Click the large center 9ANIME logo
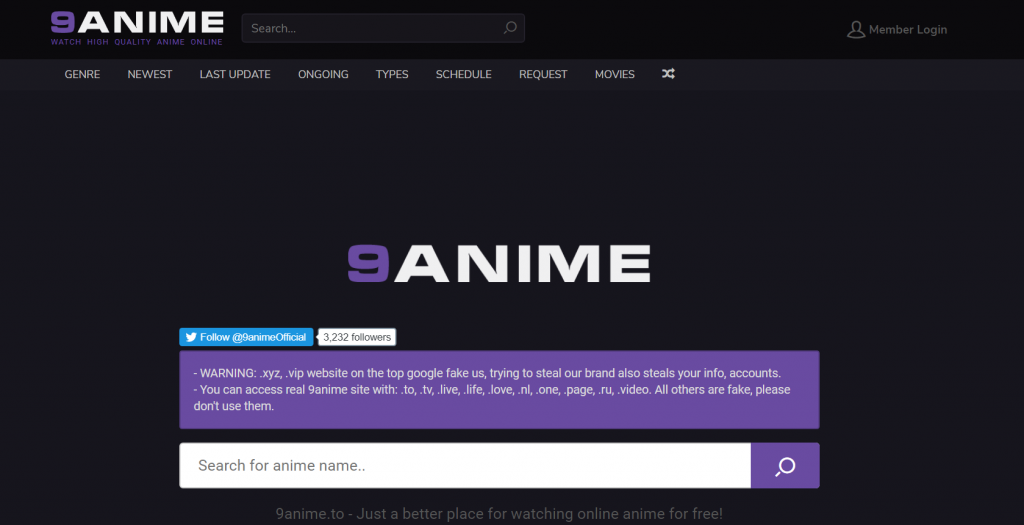Image resolution: width=1024 pixels, height=525 pixels. 499,263
